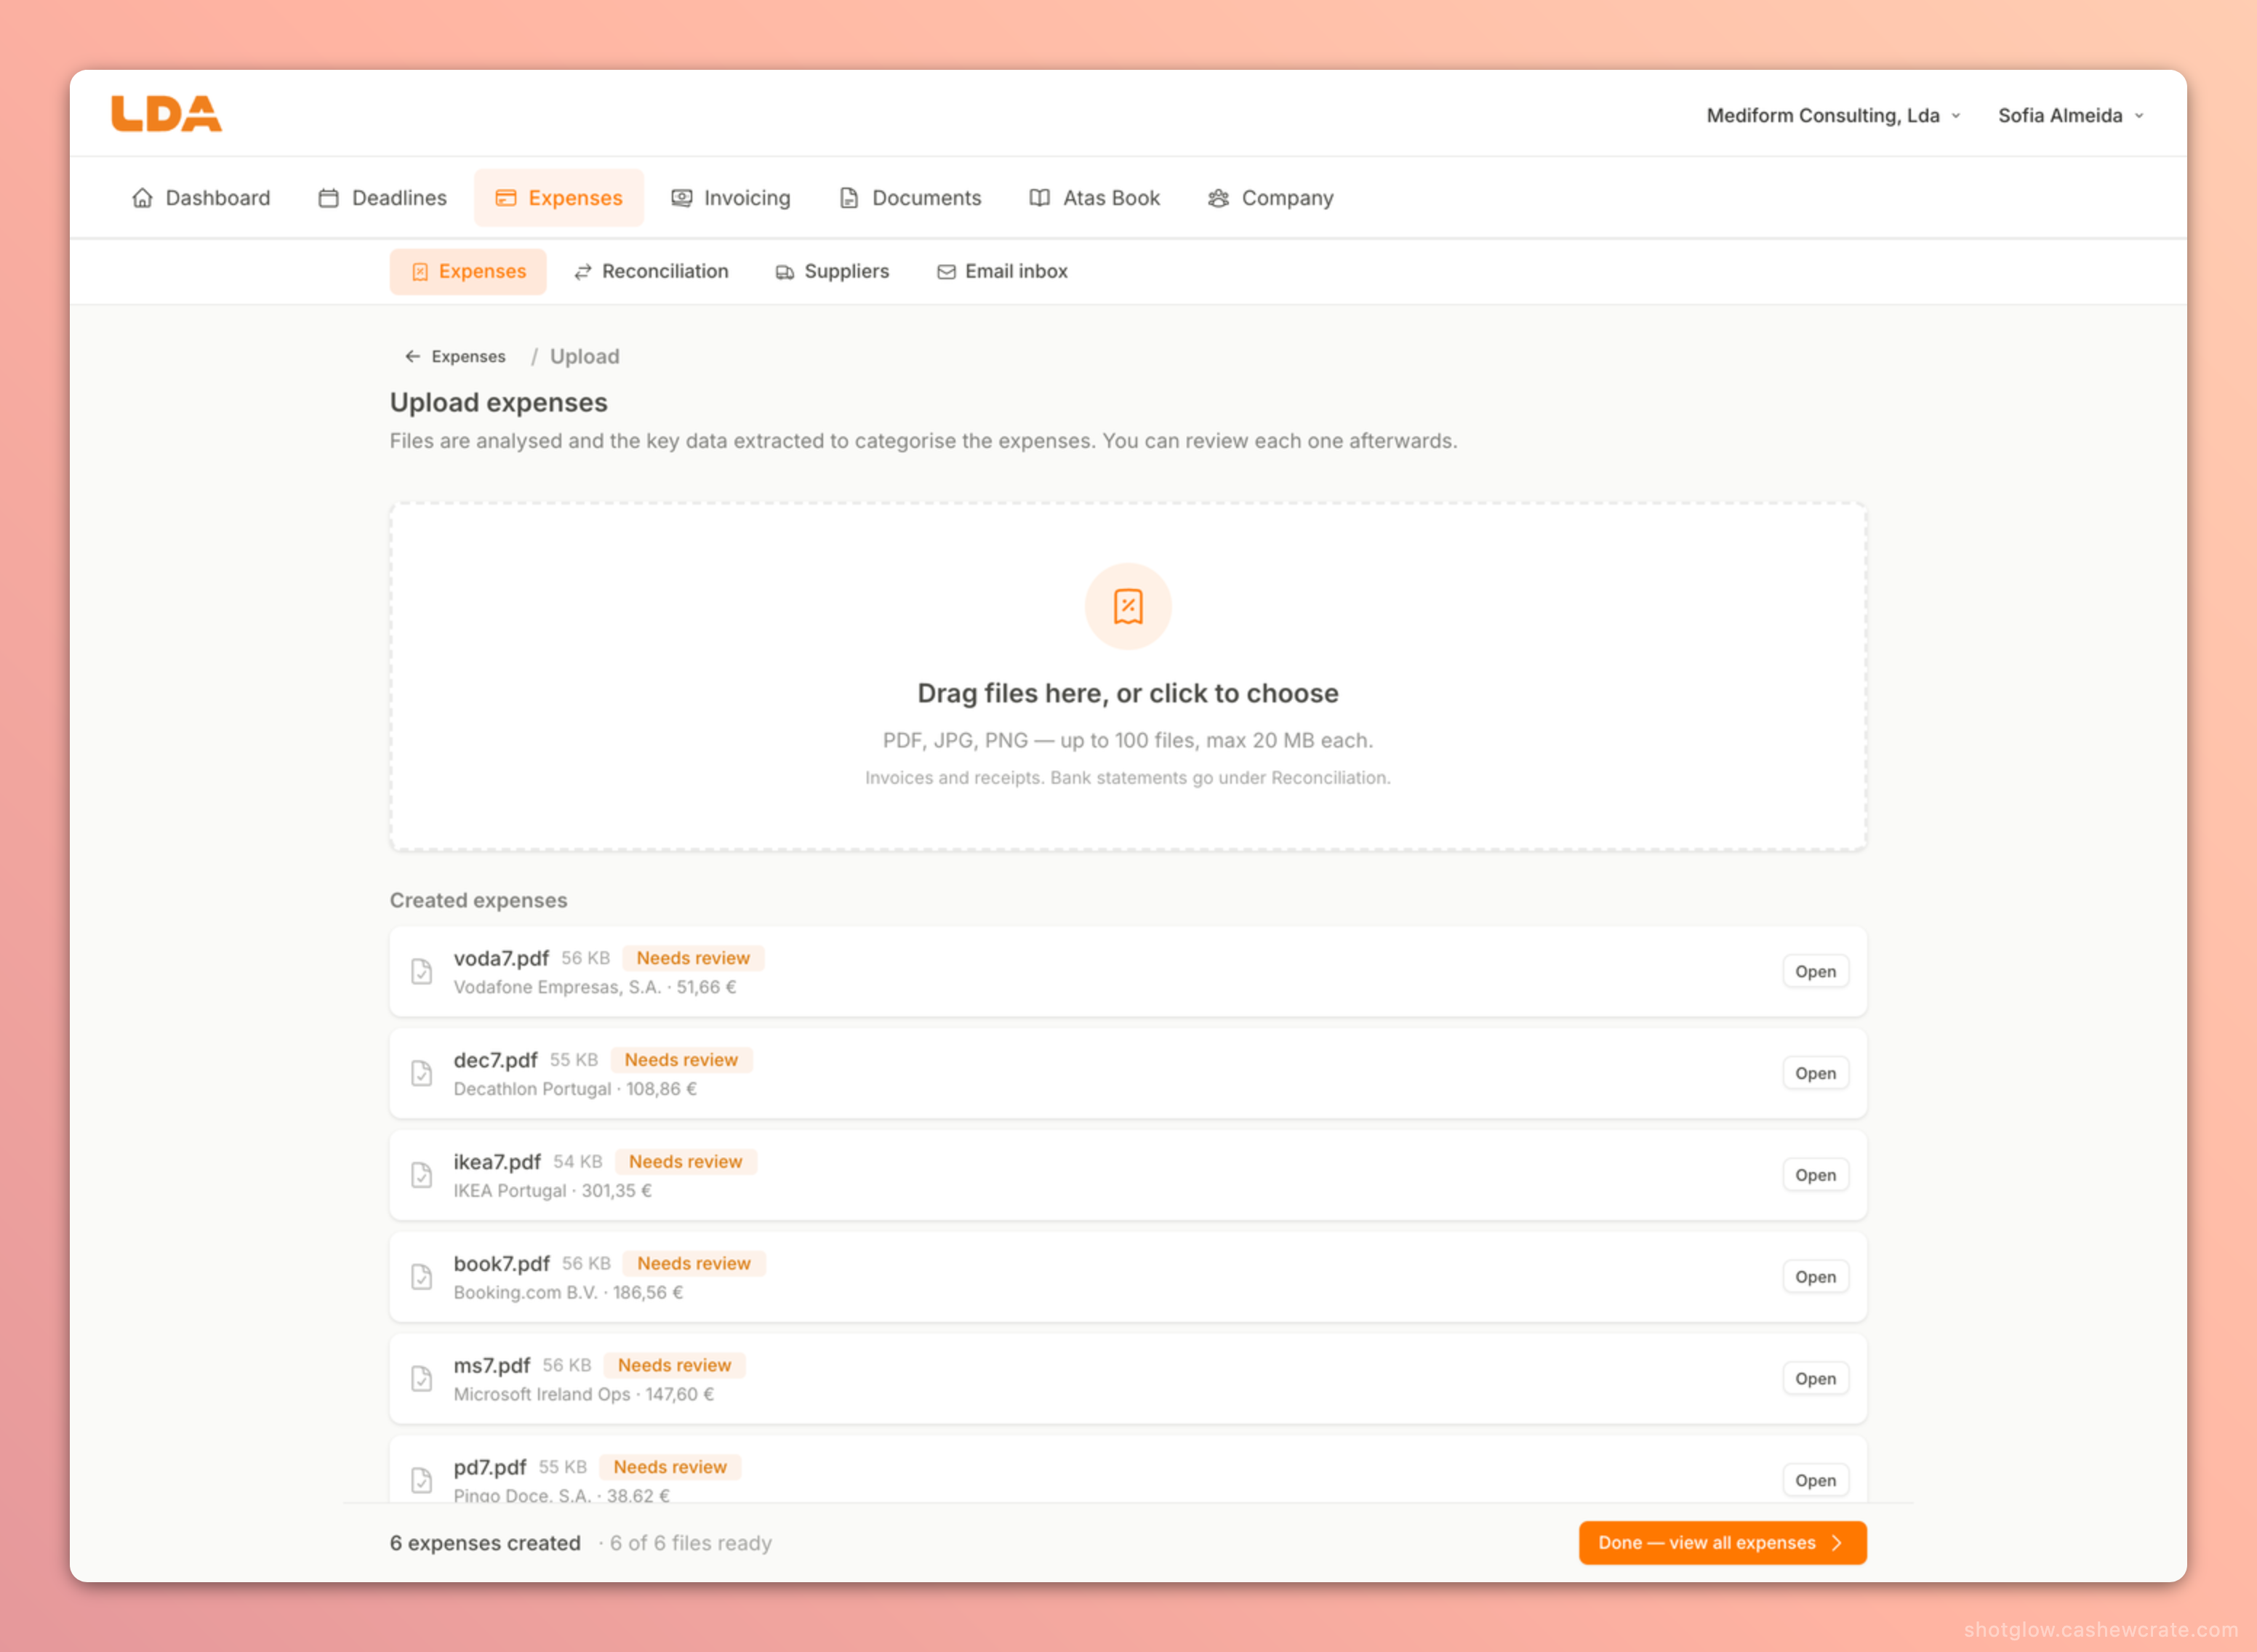This screenshot has height=1652, width=2257.
Task: Click the file icon for ms7.pdf
Action: click(x=422, y=1379)
